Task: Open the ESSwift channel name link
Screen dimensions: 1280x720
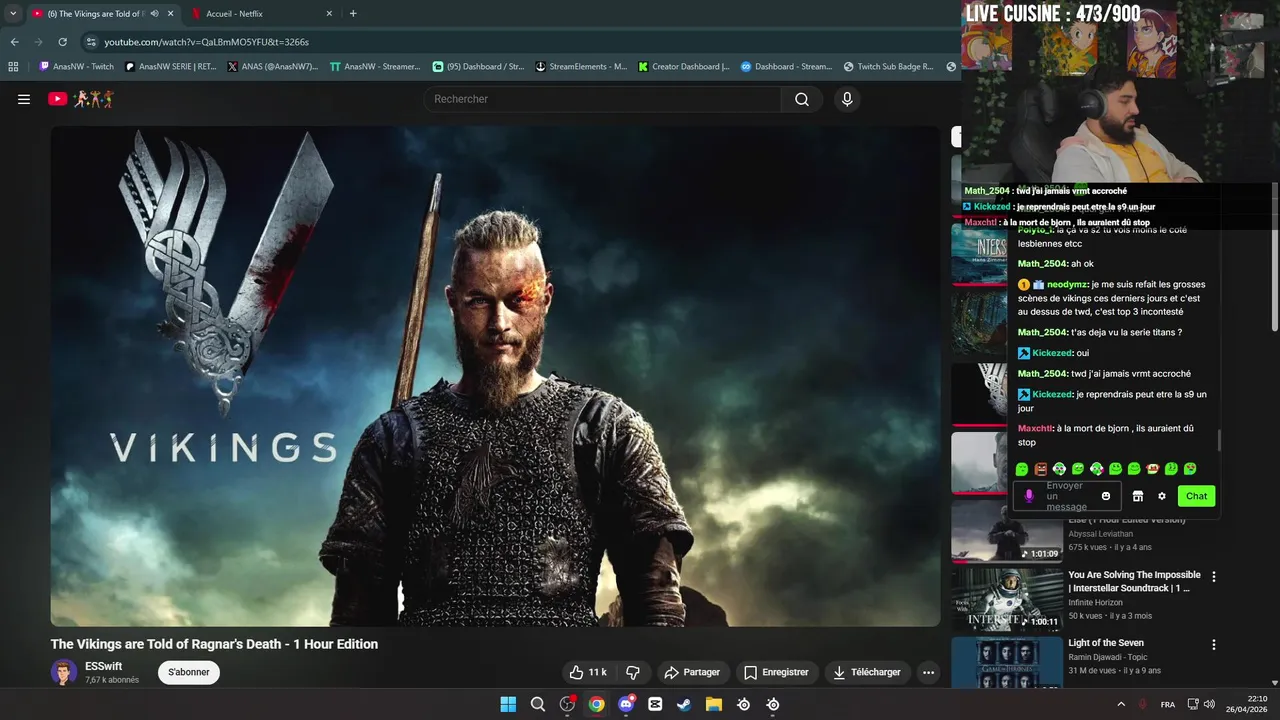Action: [104, 666]
